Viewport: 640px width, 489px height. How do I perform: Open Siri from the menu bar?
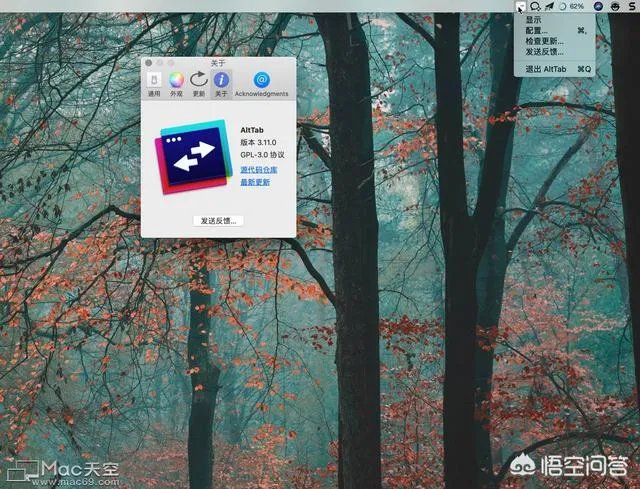[598, 6]
